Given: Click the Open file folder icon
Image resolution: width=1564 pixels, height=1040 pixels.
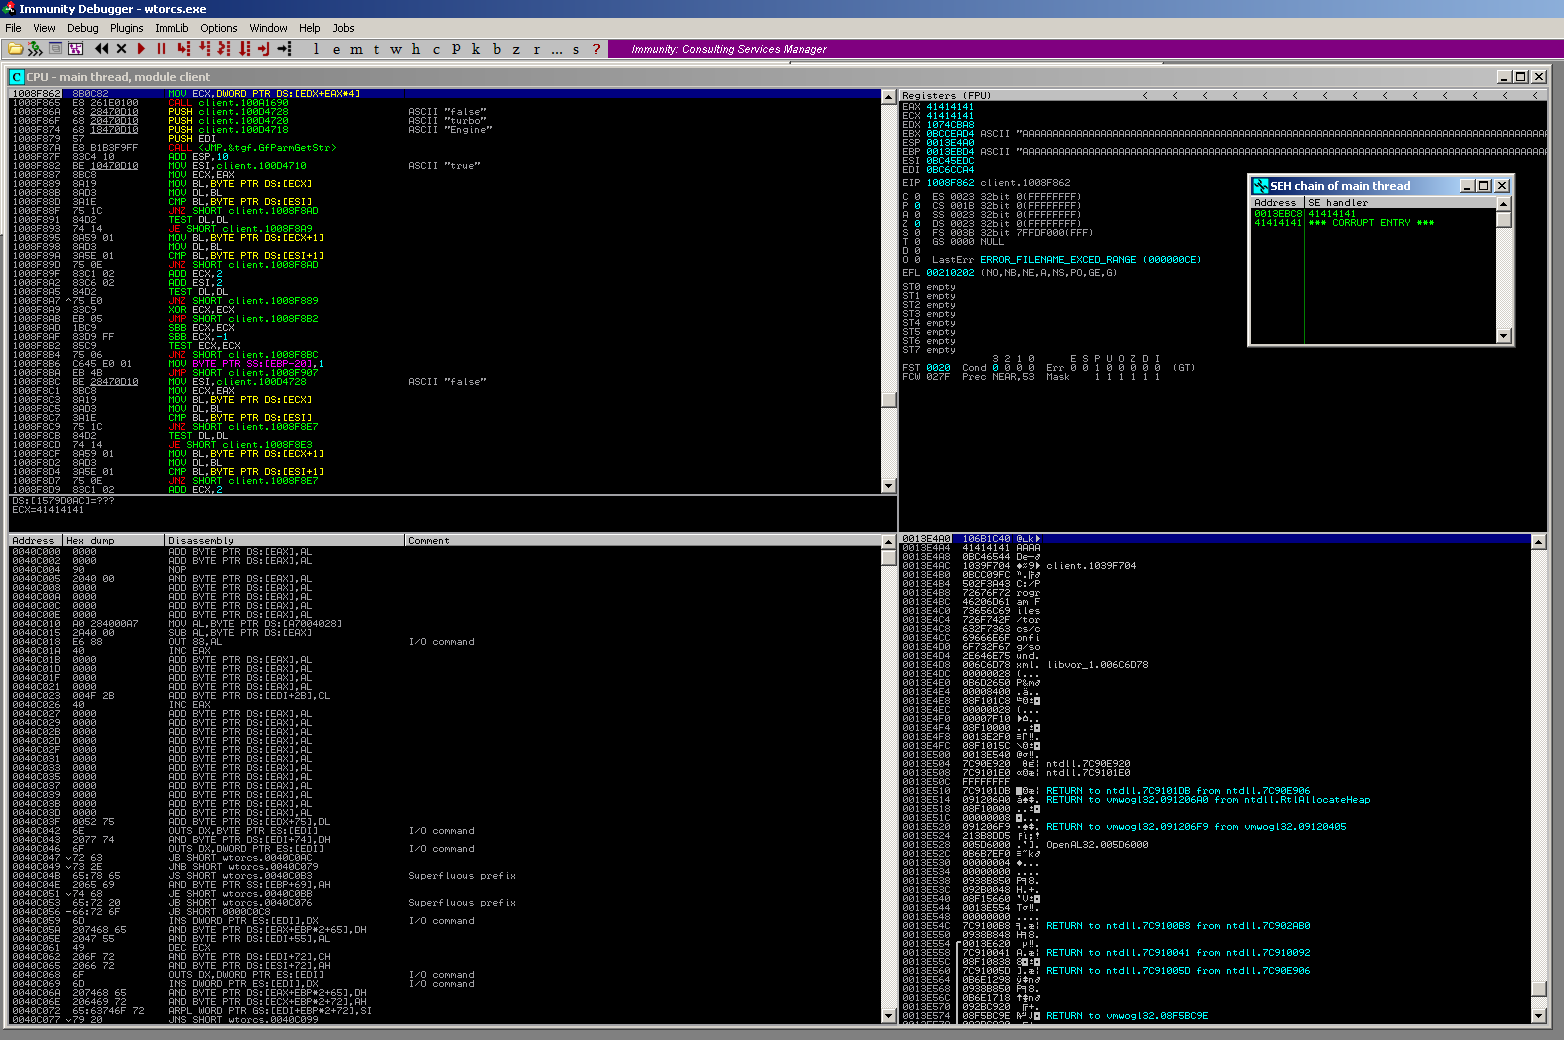Looking at the screenshot, I should click(15, 49).
